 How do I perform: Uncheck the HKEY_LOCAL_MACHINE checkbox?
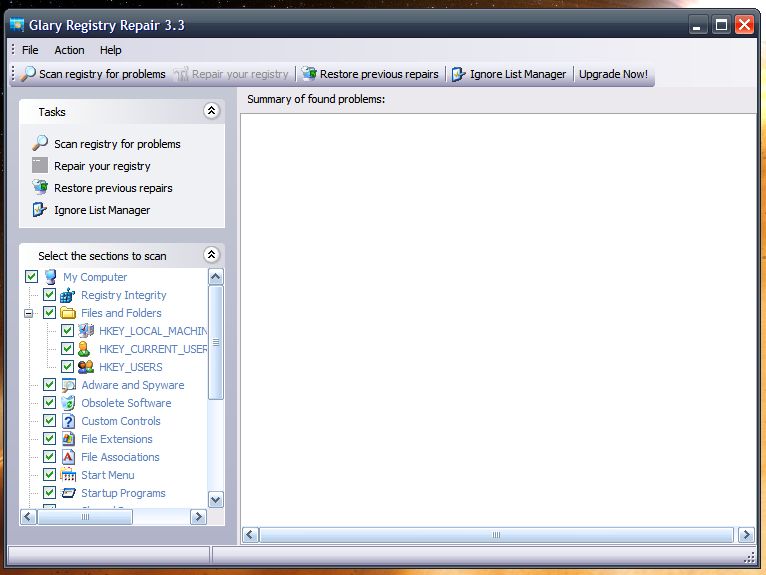click(67, 331)
